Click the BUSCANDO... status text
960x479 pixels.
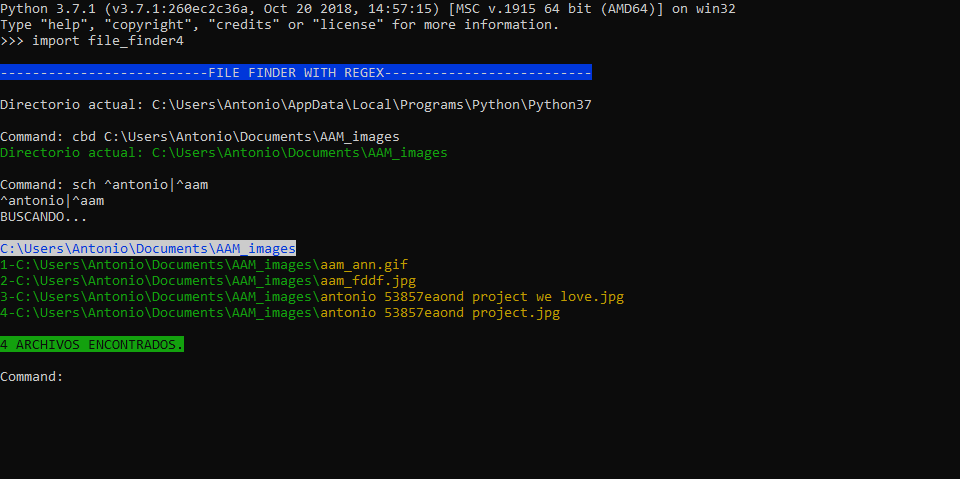(x=43, y=217)
